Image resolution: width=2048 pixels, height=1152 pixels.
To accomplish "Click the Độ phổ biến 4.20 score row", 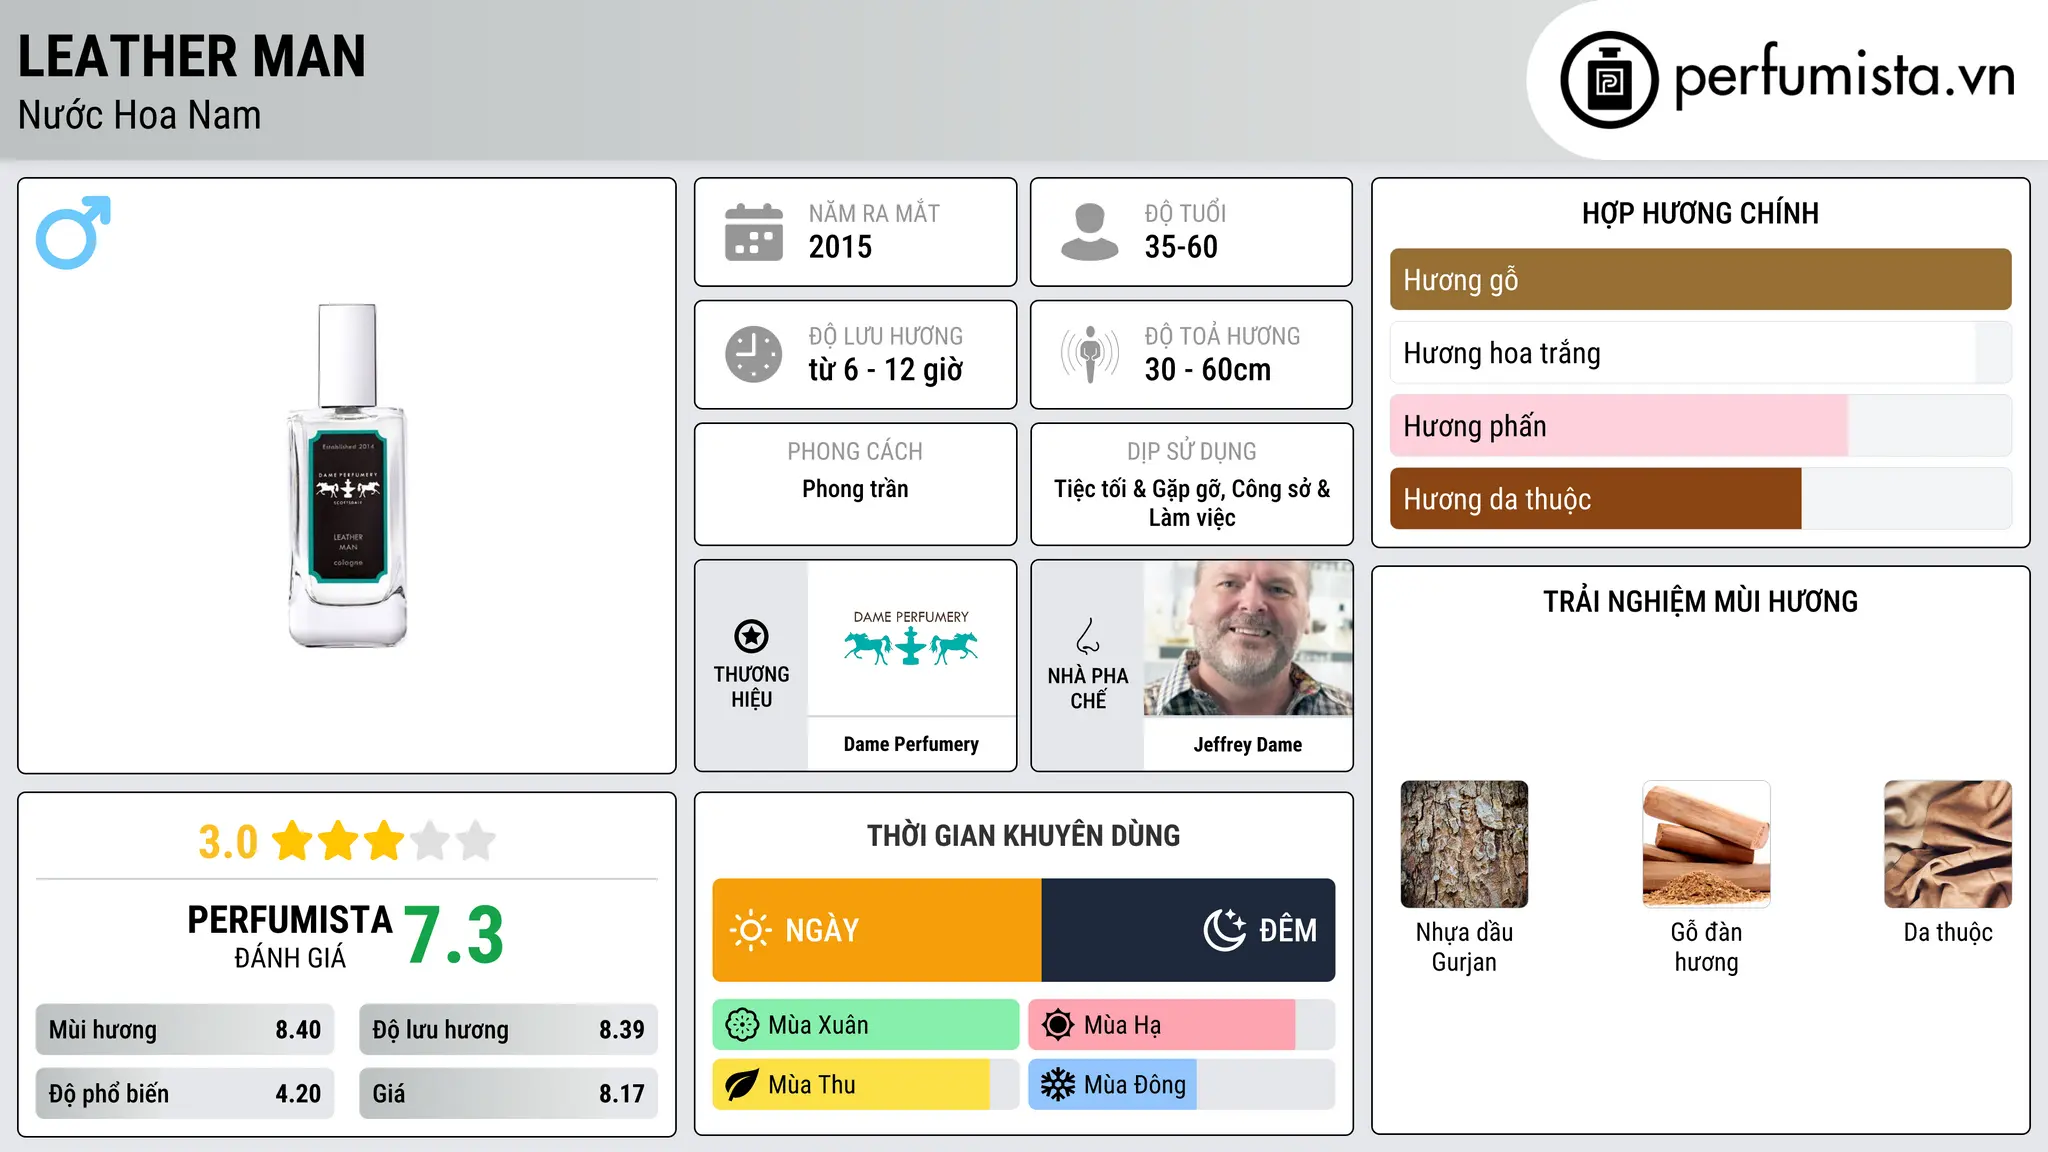I will click(x=185, y=1093).
